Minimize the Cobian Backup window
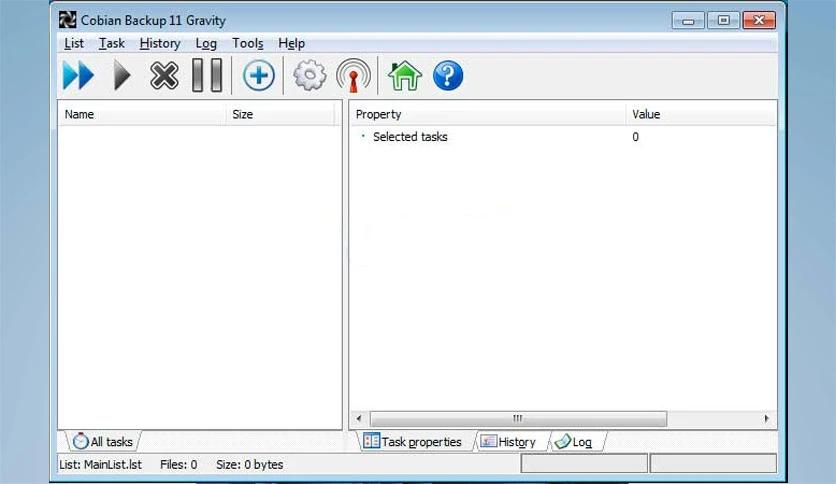This screenshot has width=836, height=484. coord(688,20)
